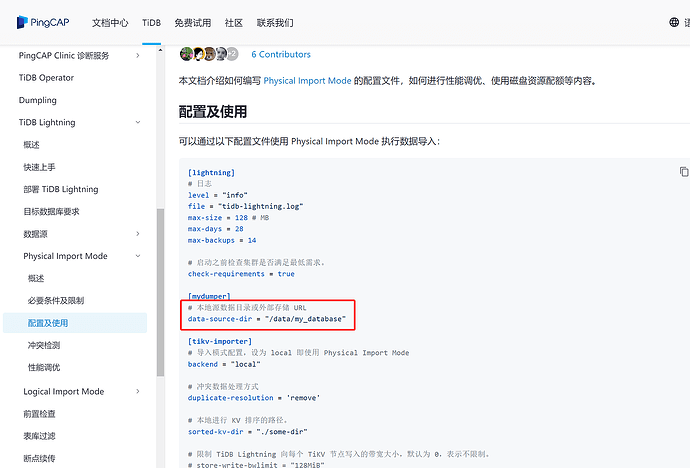Click 联系我们 in top navigation

point(274,22)
